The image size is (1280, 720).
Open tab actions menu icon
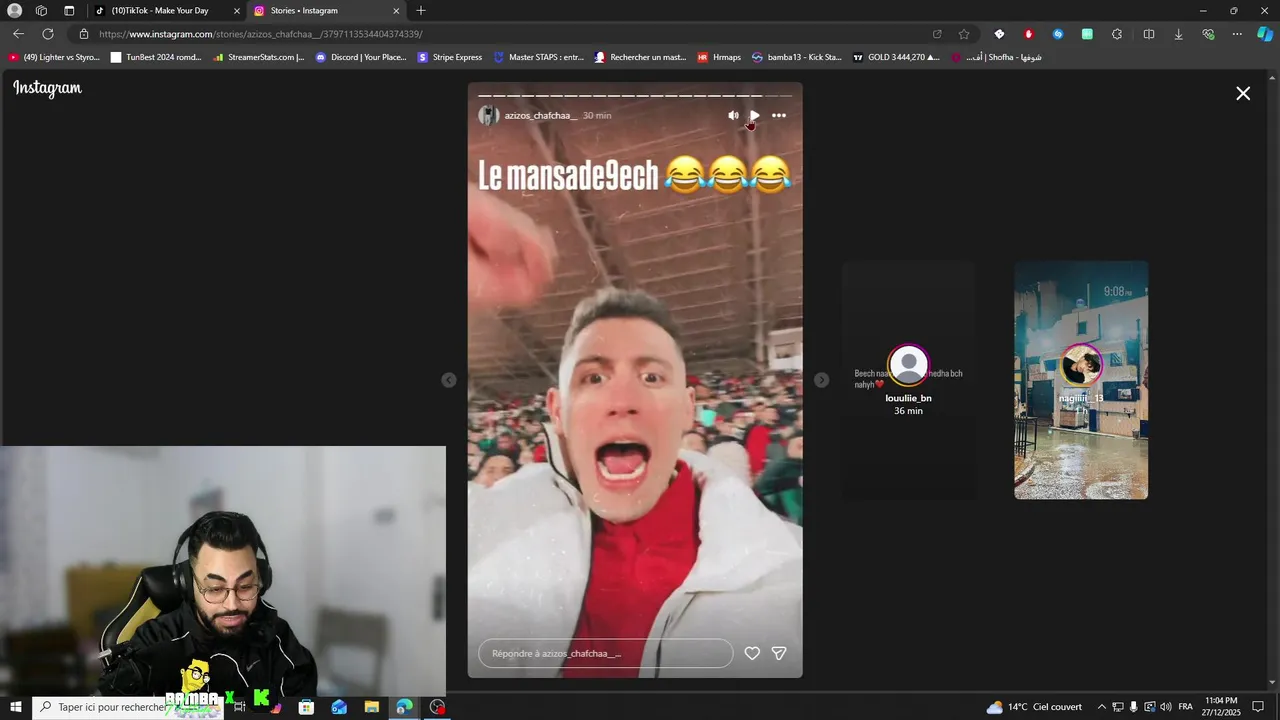(69, 10)
